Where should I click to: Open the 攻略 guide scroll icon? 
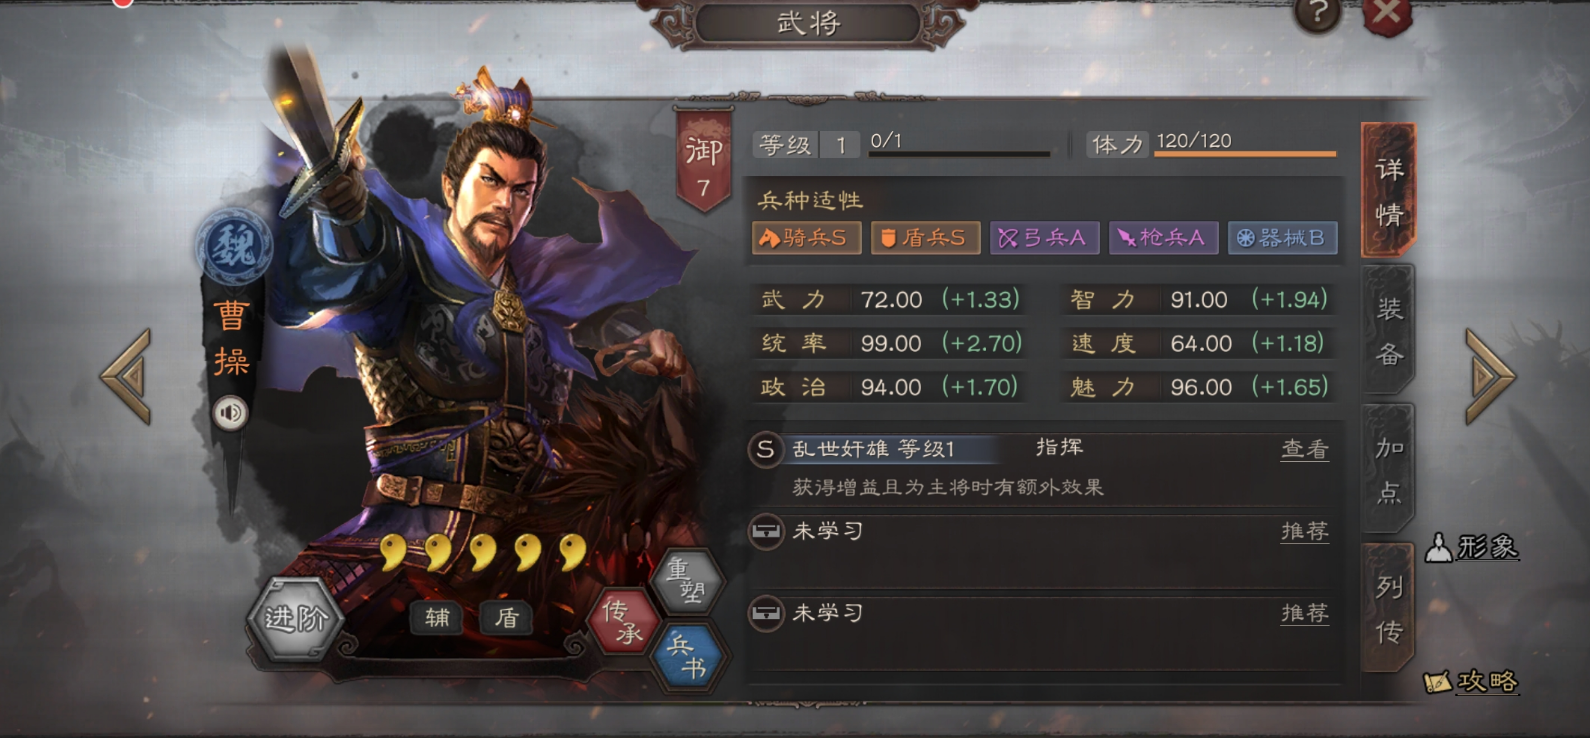tap(1471, 682)
